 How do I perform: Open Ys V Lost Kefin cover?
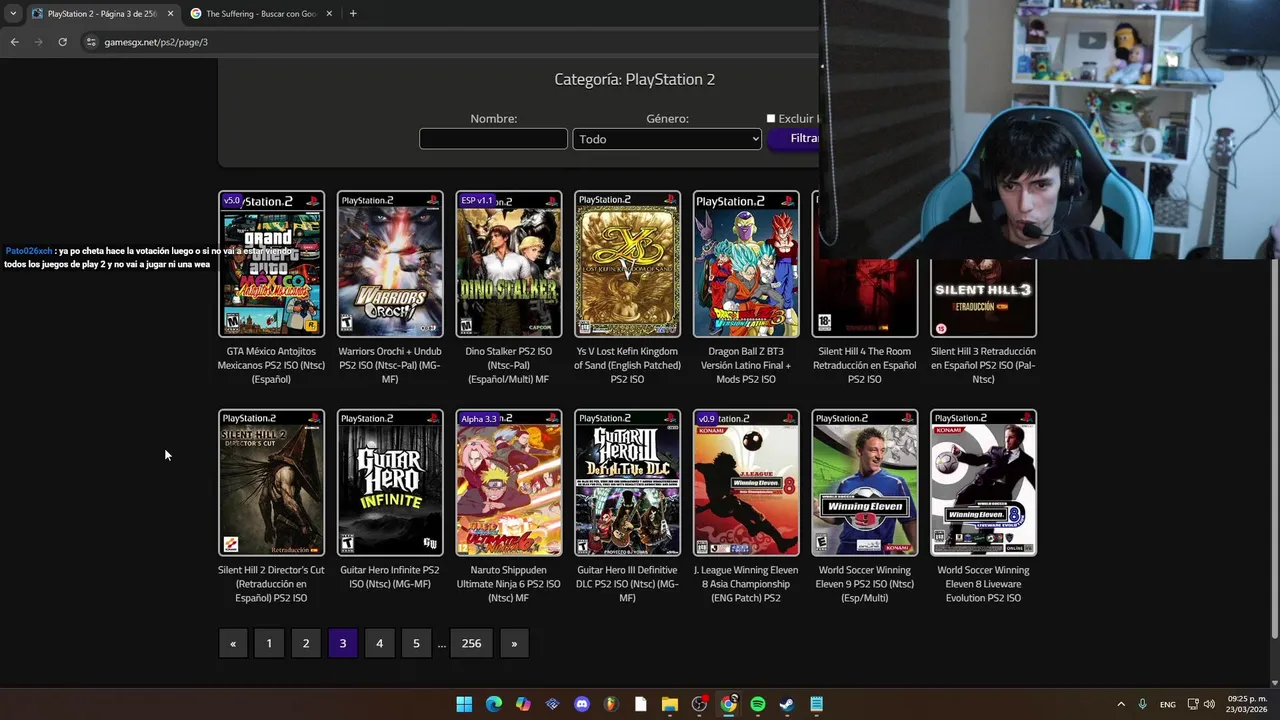tap(627, 264)
